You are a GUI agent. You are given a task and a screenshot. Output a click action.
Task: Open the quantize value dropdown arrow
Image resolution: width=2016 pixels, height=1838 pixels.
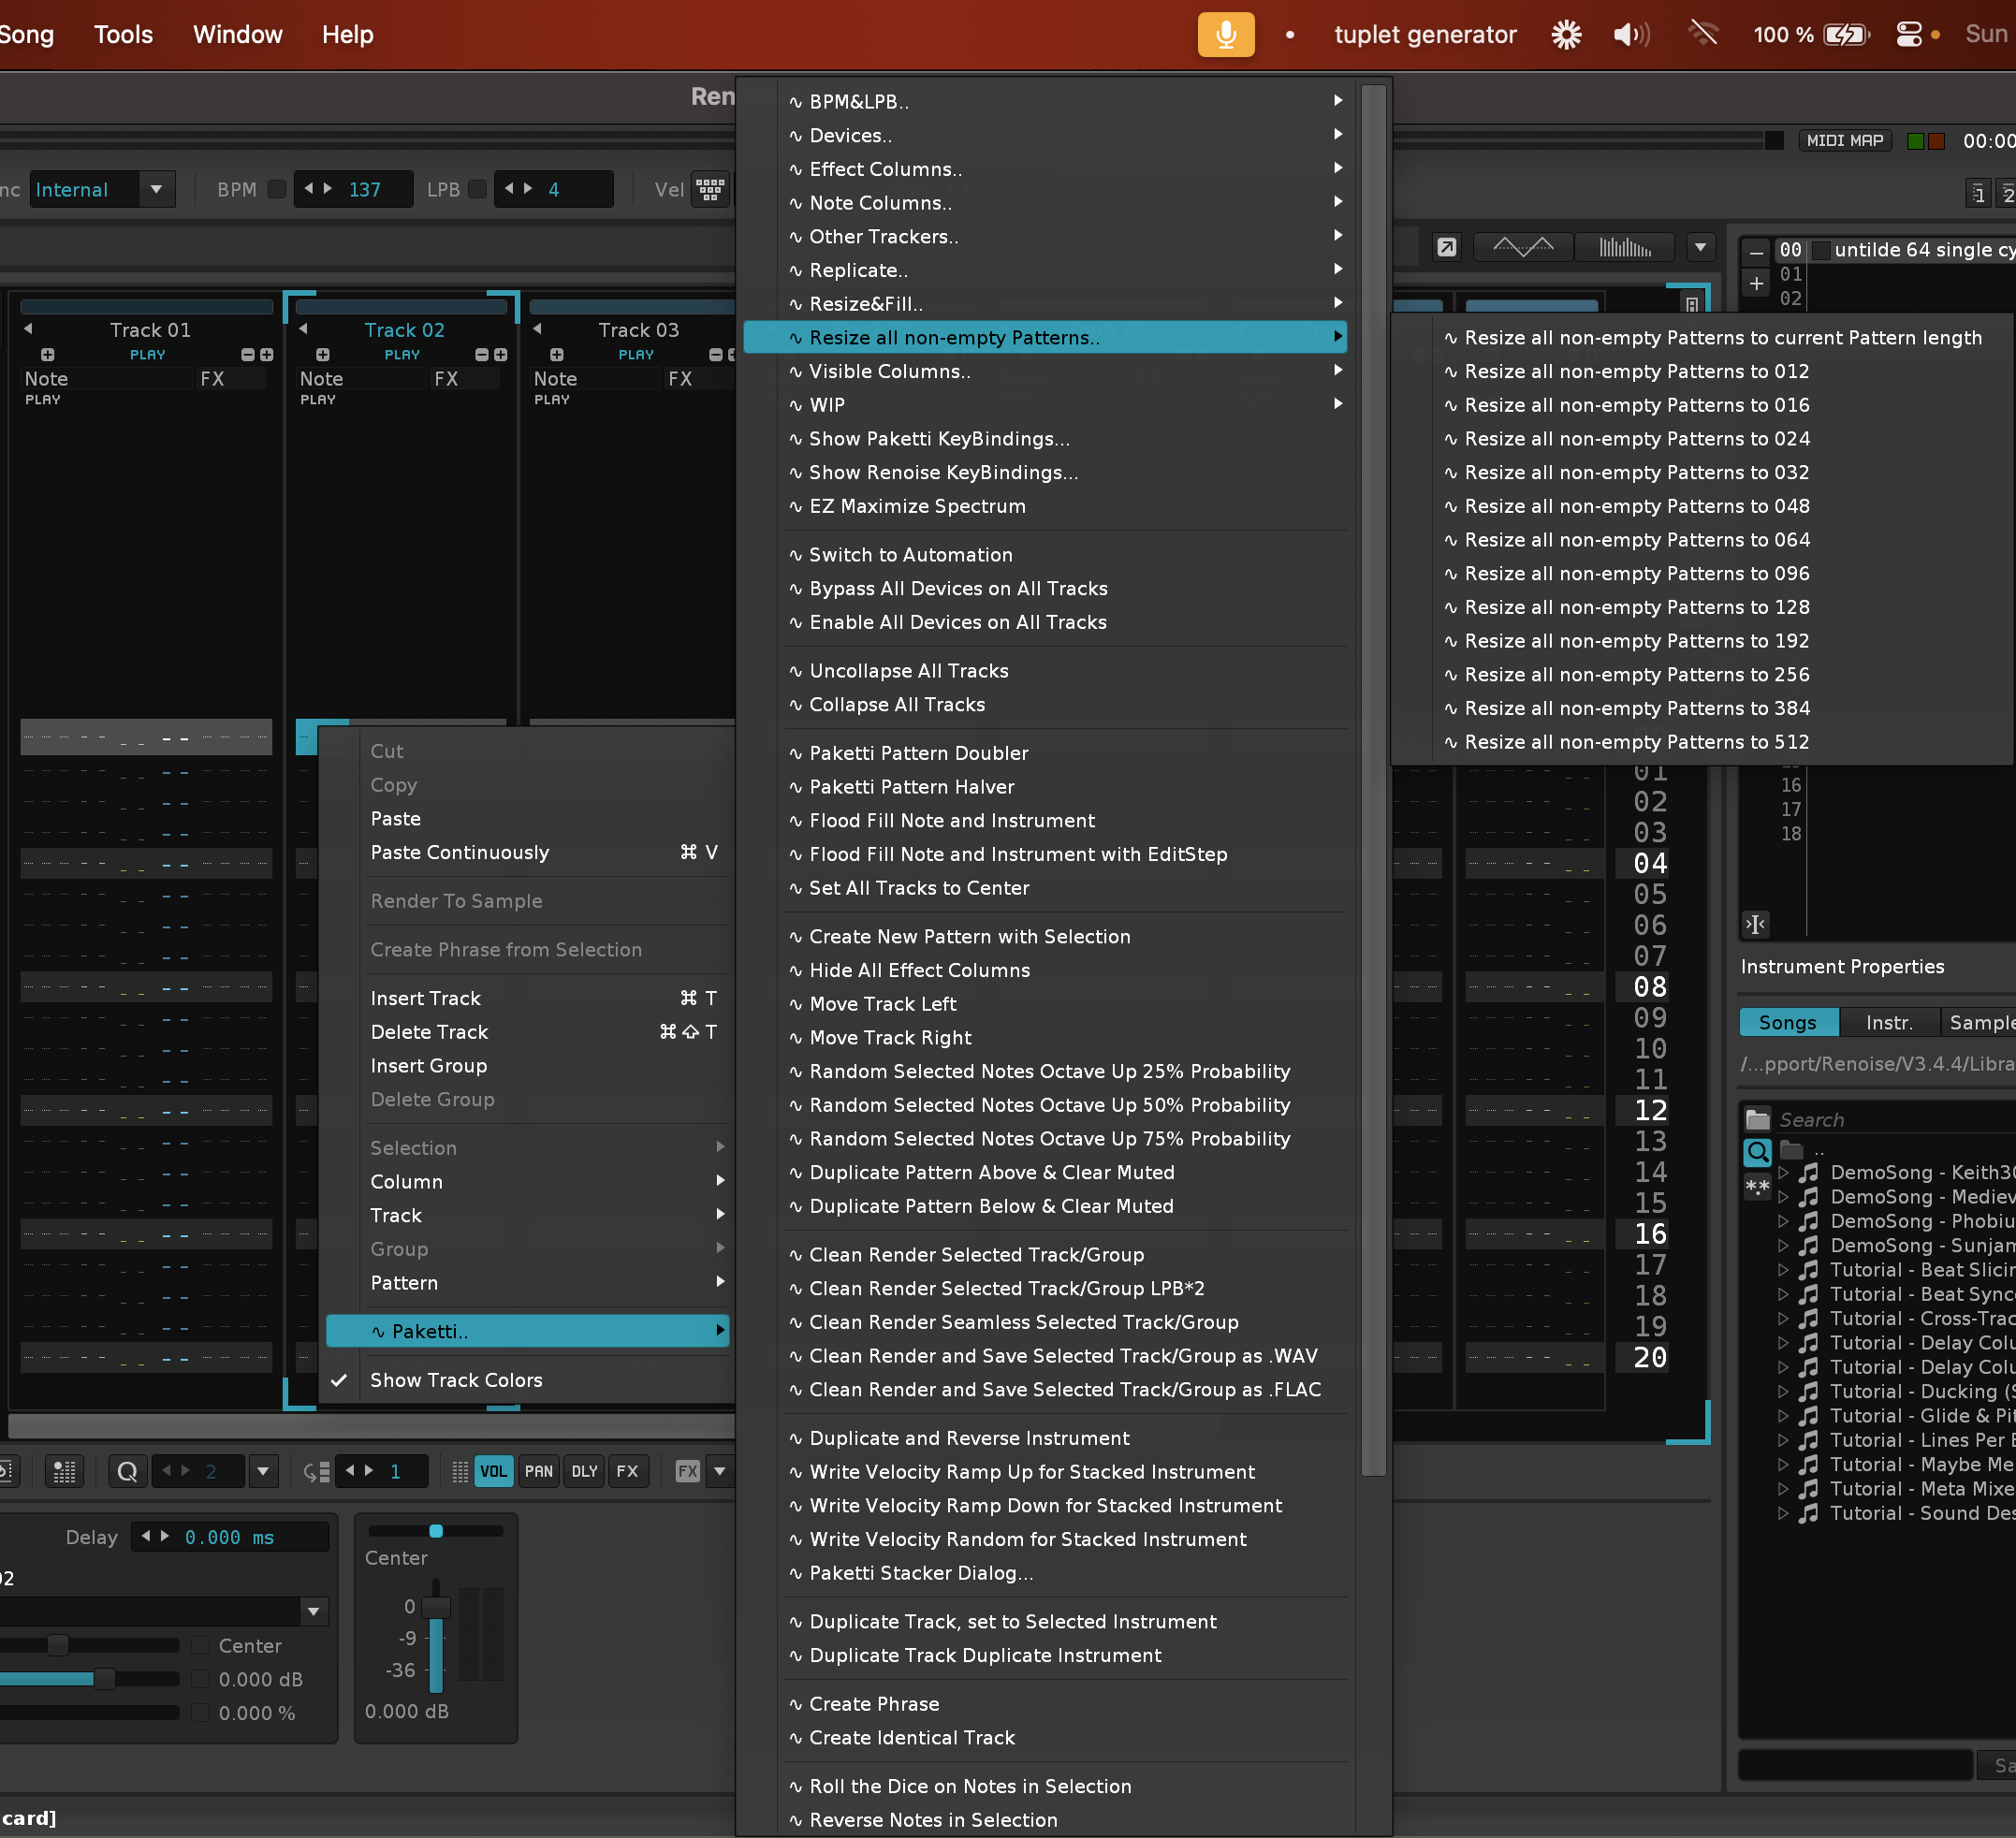click(263, 1471)
